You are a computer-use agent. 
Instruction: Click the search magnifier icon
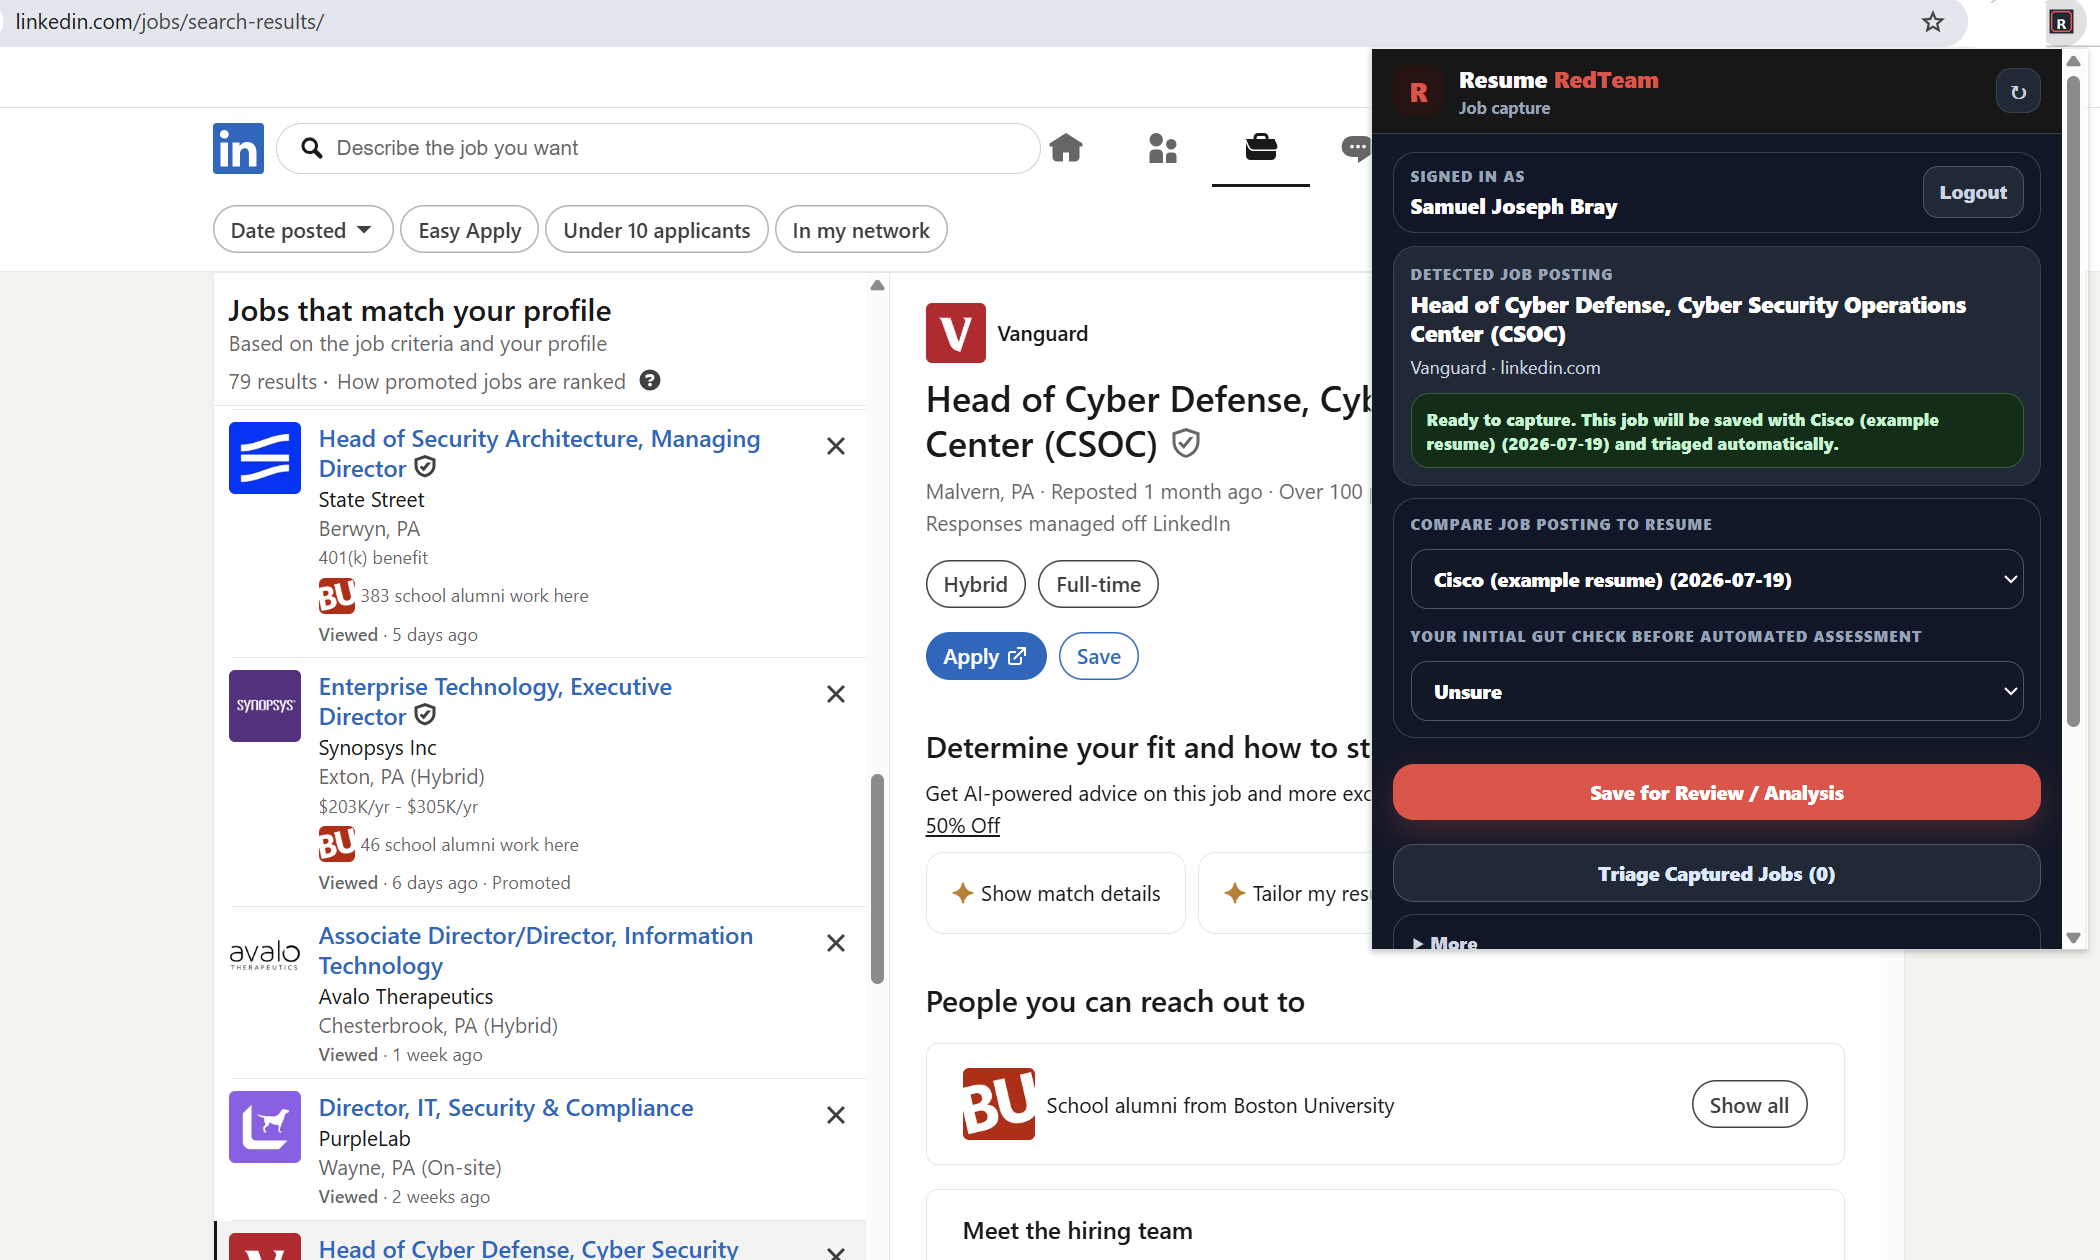pos(312,148)
